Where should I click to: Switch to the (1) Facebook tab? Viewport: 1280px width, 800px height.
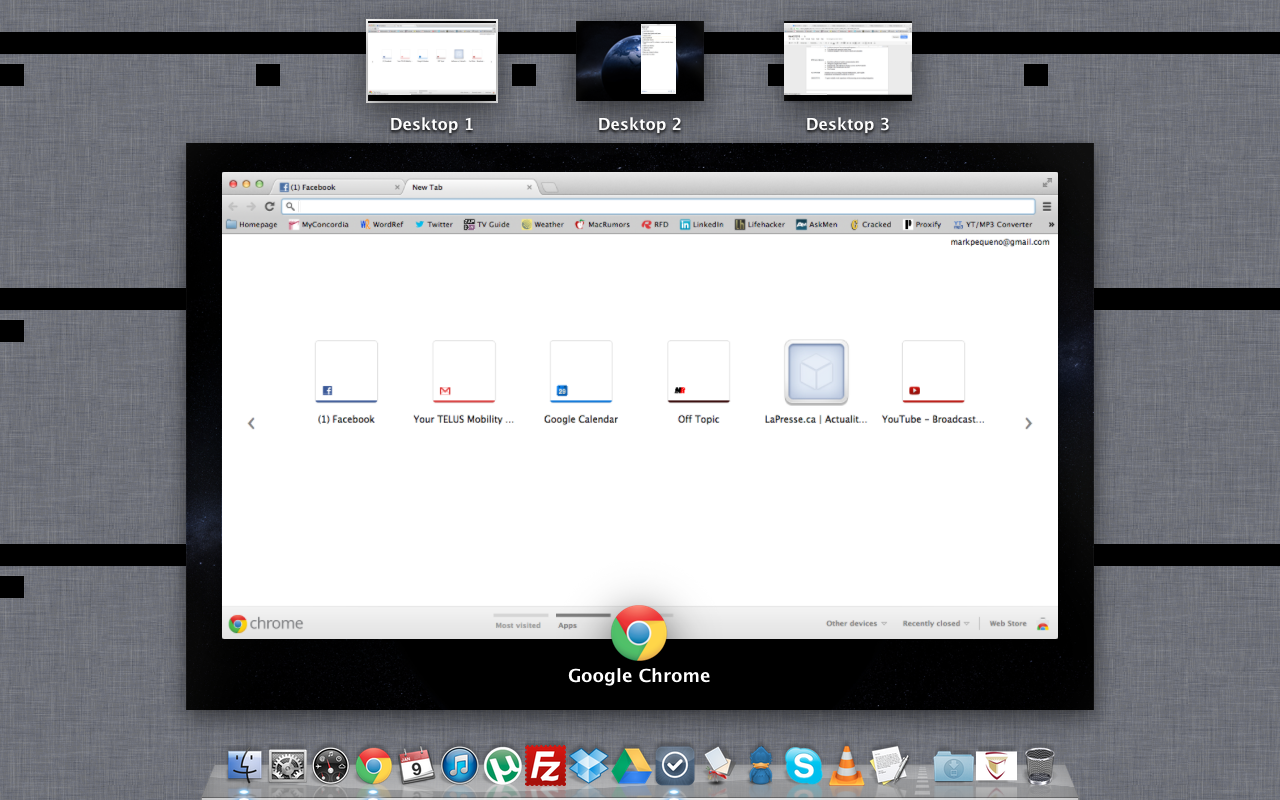pos(335,187)
